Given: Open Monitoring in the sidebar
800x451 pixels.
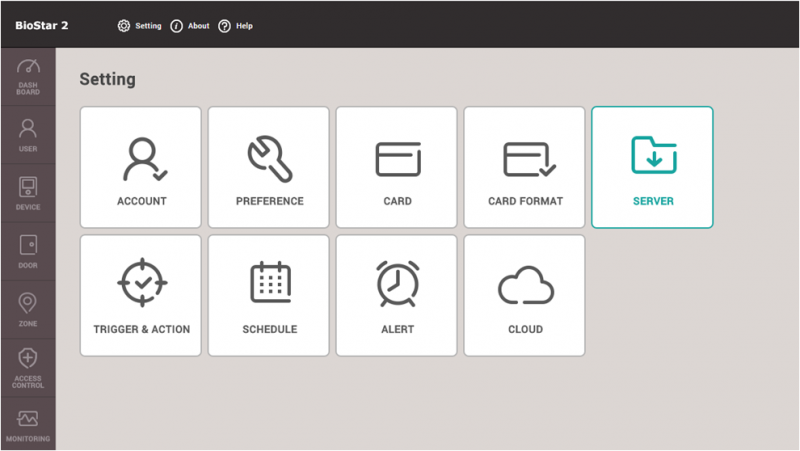Looking at the screenshot, I should point(28,424).
